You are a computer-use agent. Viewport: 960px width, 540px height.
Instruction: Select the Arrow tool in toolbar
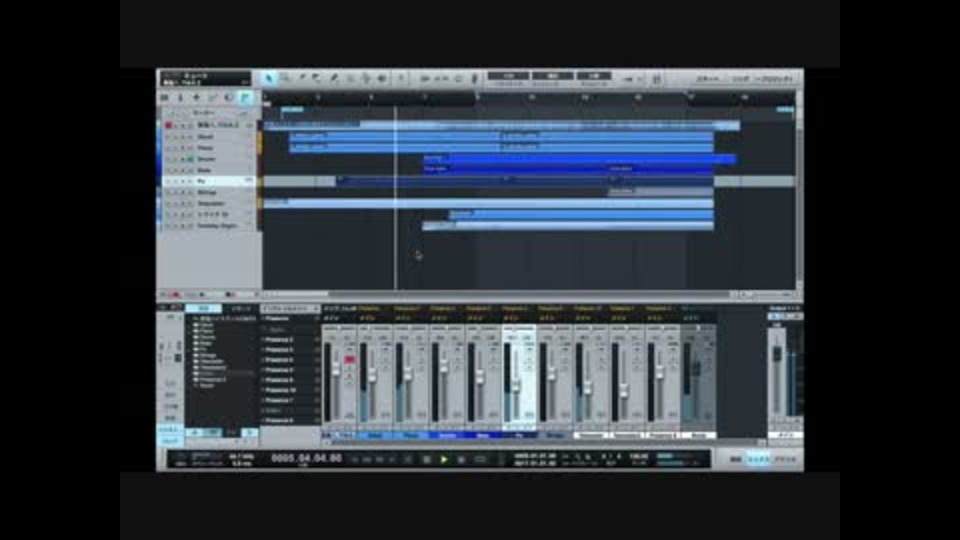[x=269, y=78]
